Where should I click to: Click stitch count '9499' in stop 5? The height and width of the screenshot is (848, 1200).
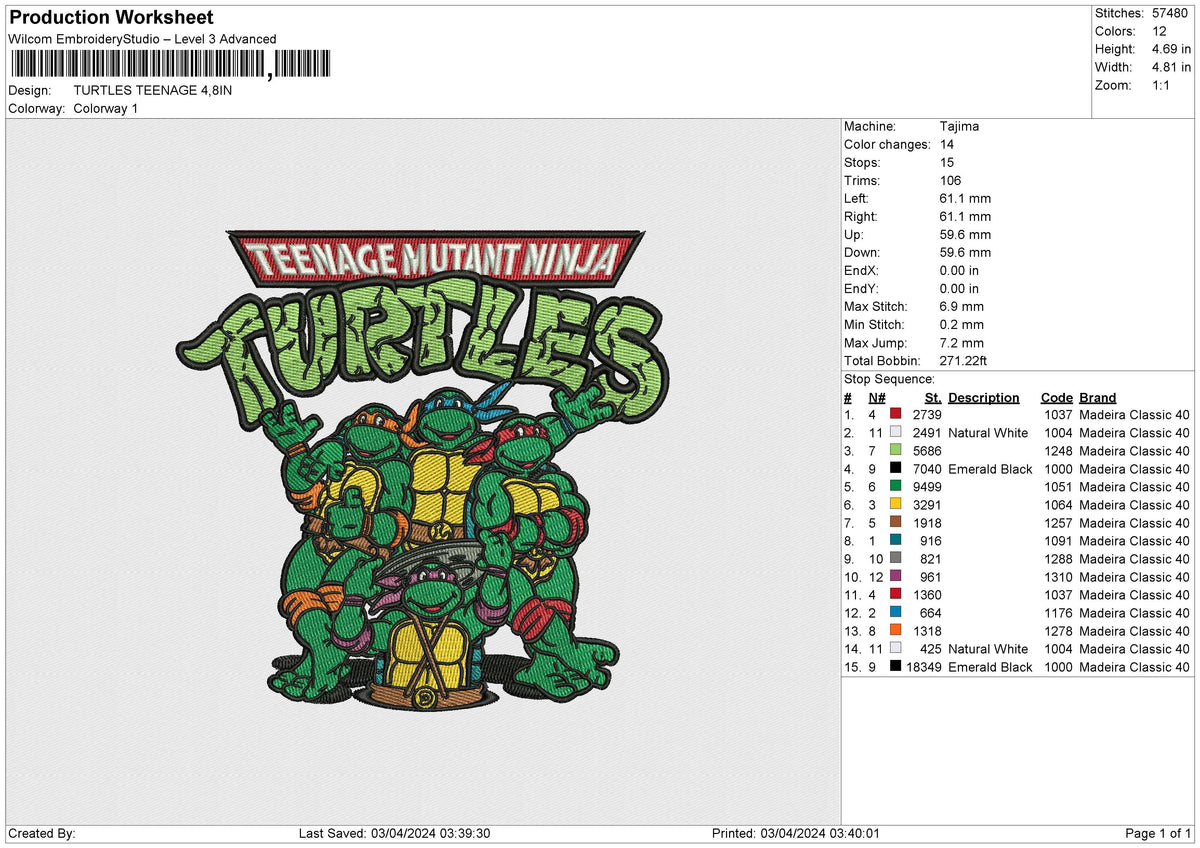[x=926, y=486]
